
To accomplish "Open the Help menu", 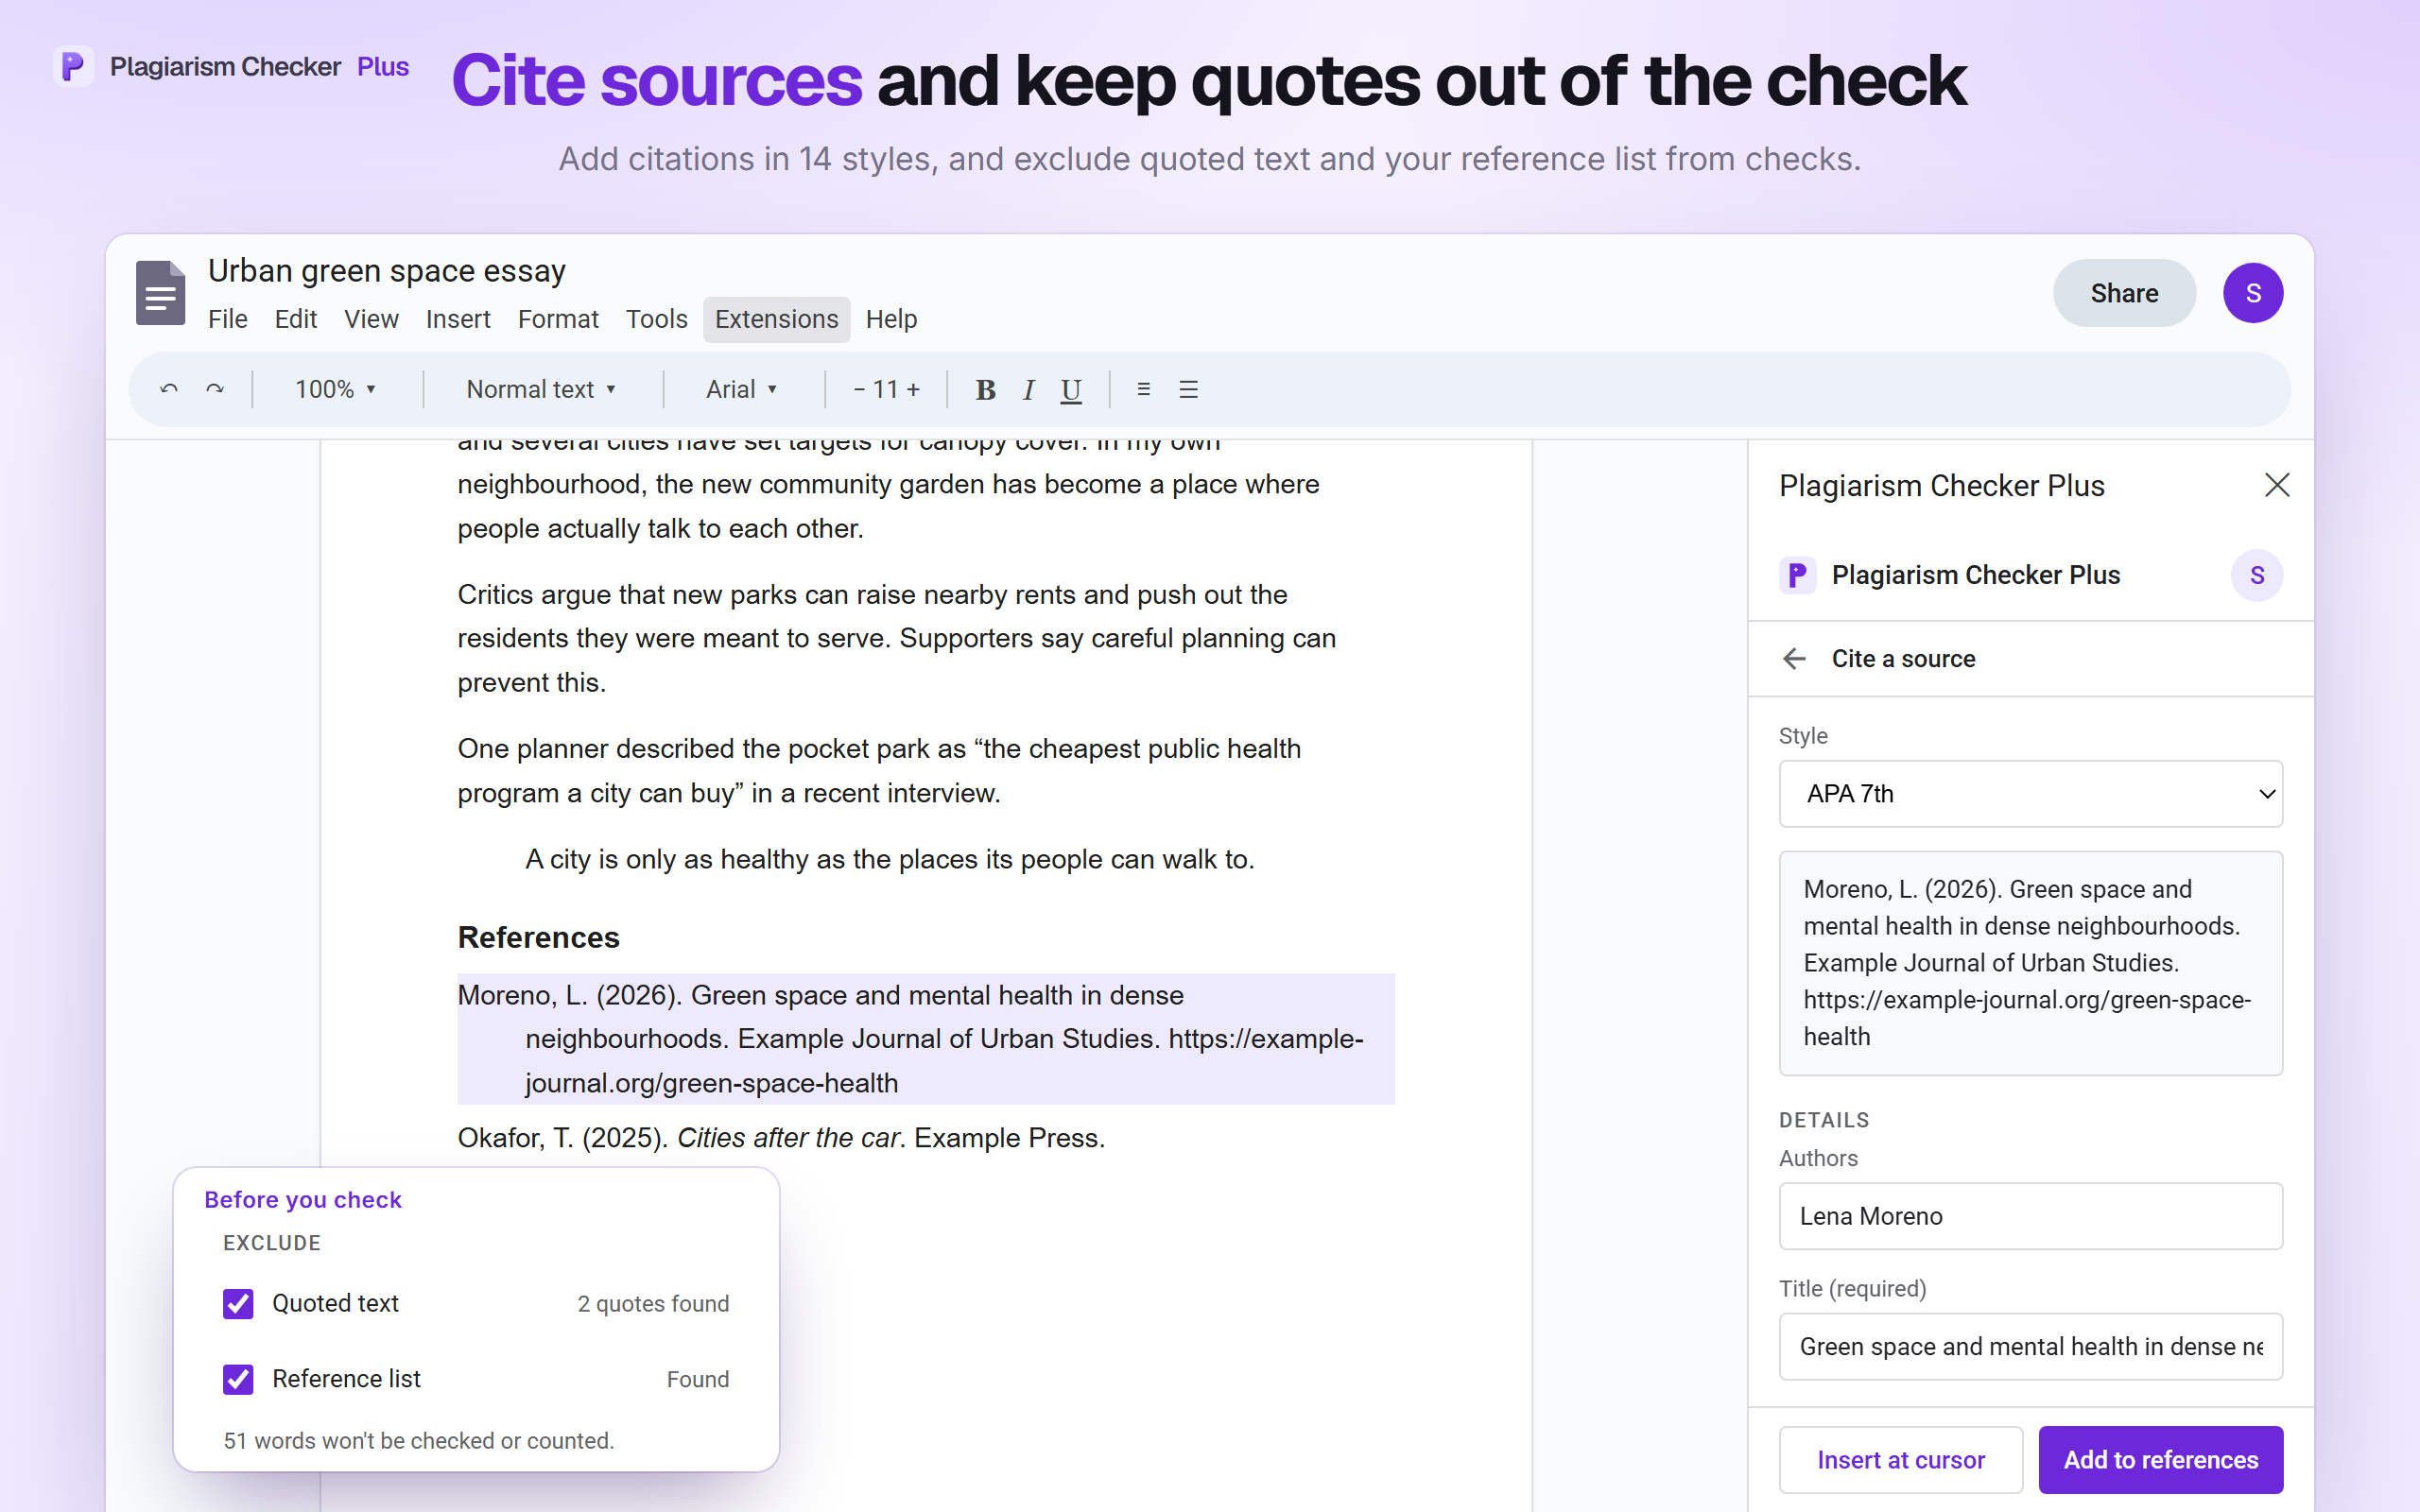I will (891, 319).
